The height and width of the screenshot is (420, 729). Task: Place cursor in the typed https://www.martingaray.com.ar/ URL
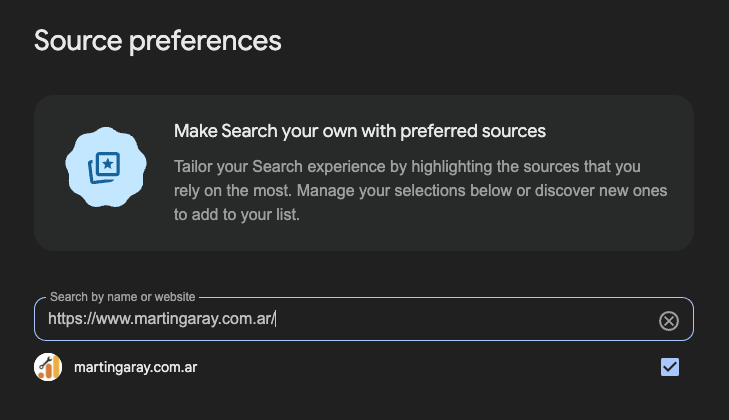pos(162,319)
